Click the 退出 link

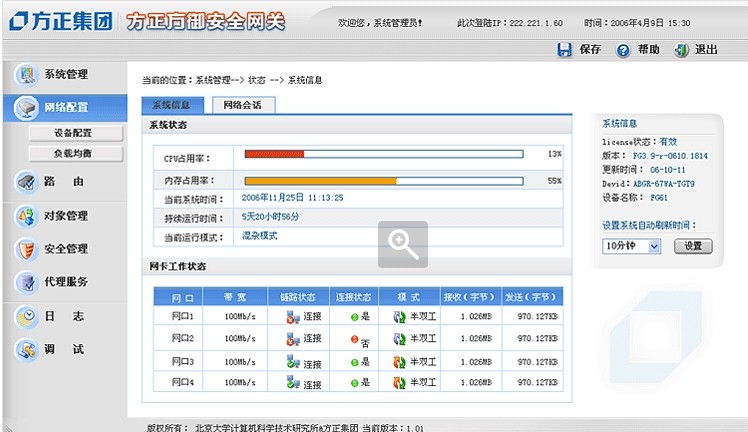(706, 50)
